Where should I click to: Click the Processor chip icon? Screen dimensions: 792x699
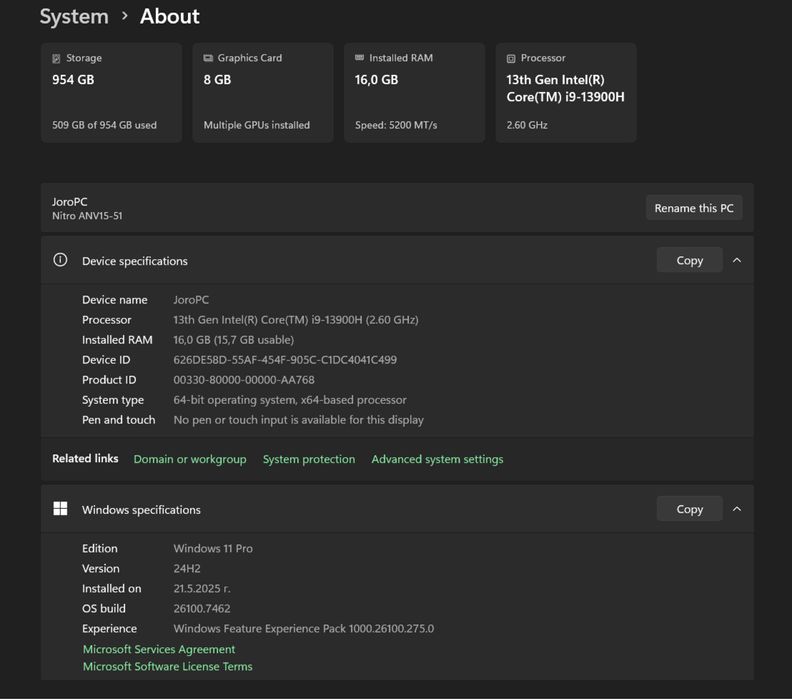(x=511, y=59)
